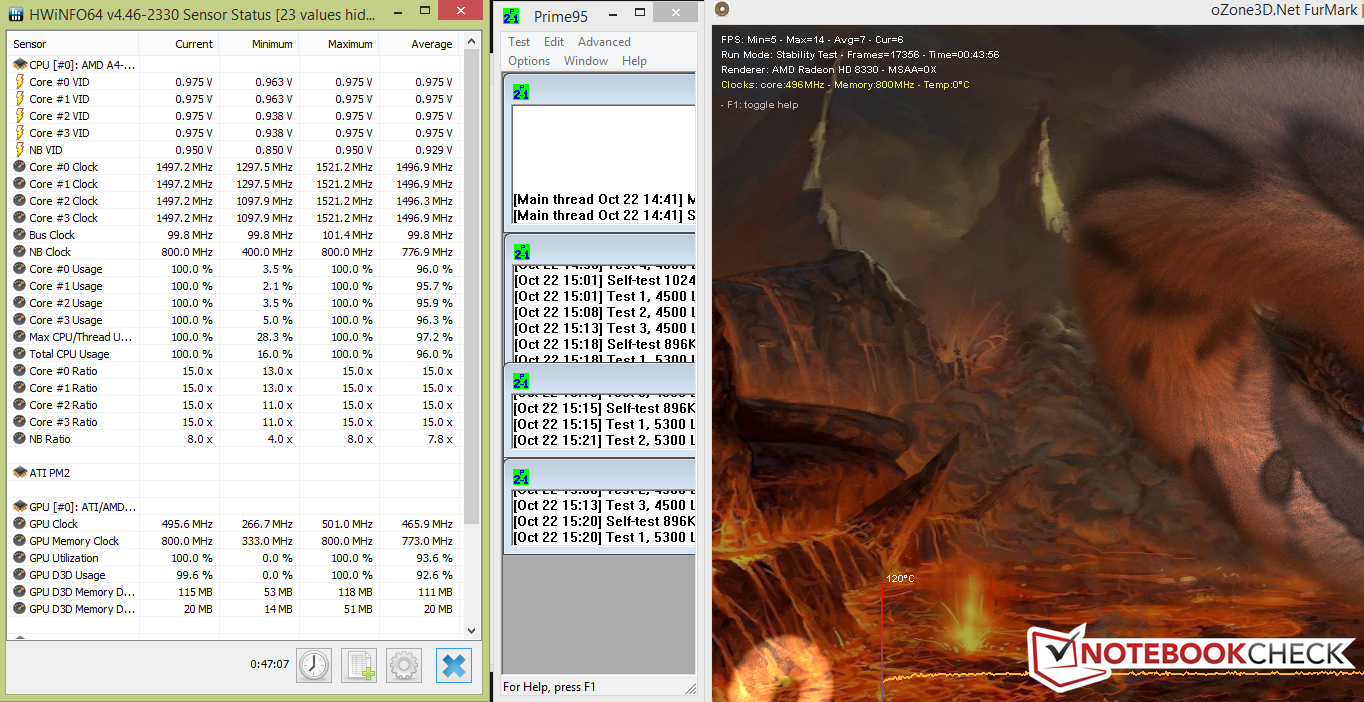Click the chip icon beside ATI PM2
Image resolution: width=1364 pixels, height=702 pixels.
click(20, 473)
